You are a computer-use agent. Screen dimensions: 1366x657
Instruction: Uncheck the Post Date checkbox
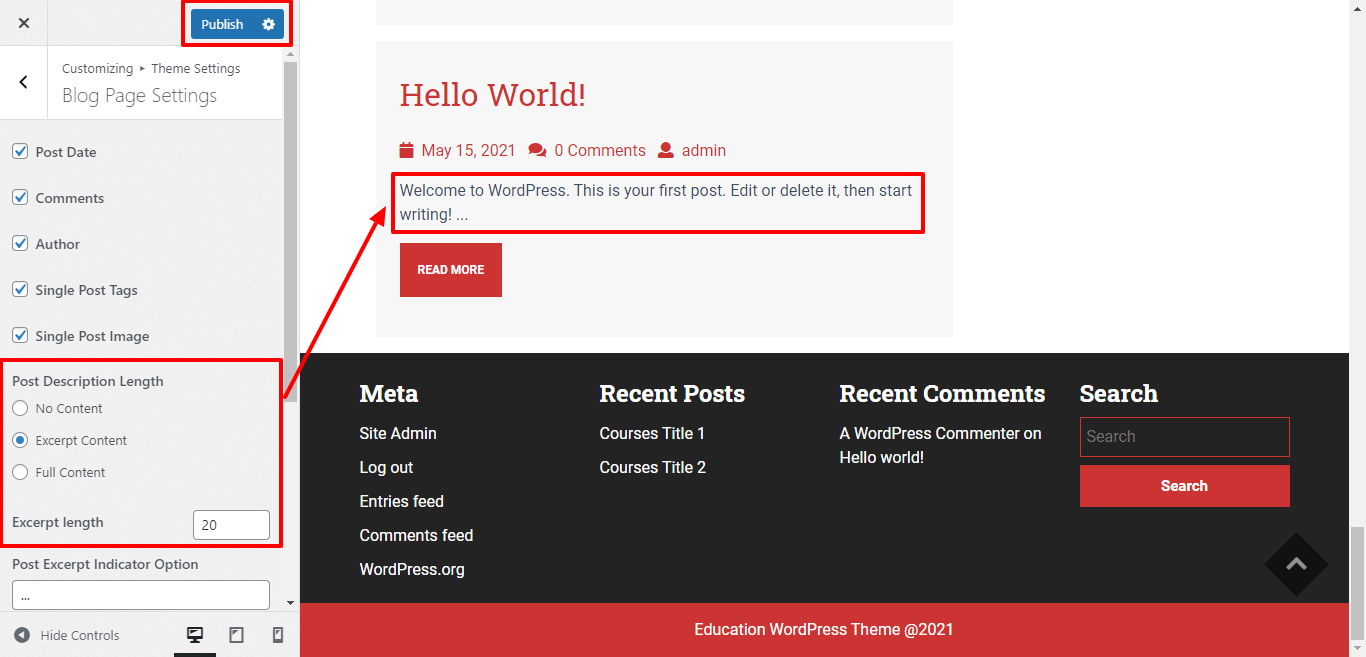[x=20, y=152]
